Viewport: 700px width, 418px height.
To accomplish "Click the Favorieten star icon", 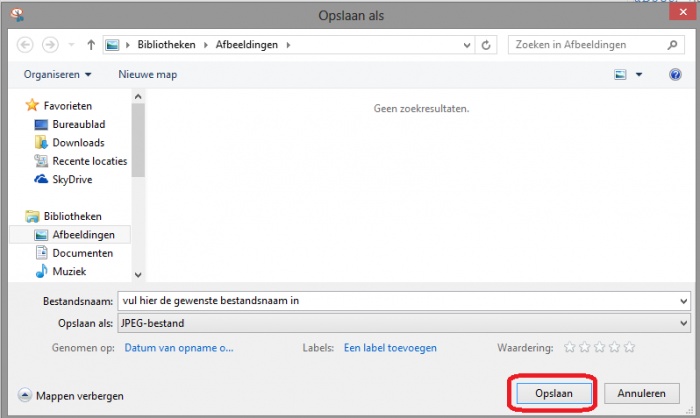I will point(32,105).
